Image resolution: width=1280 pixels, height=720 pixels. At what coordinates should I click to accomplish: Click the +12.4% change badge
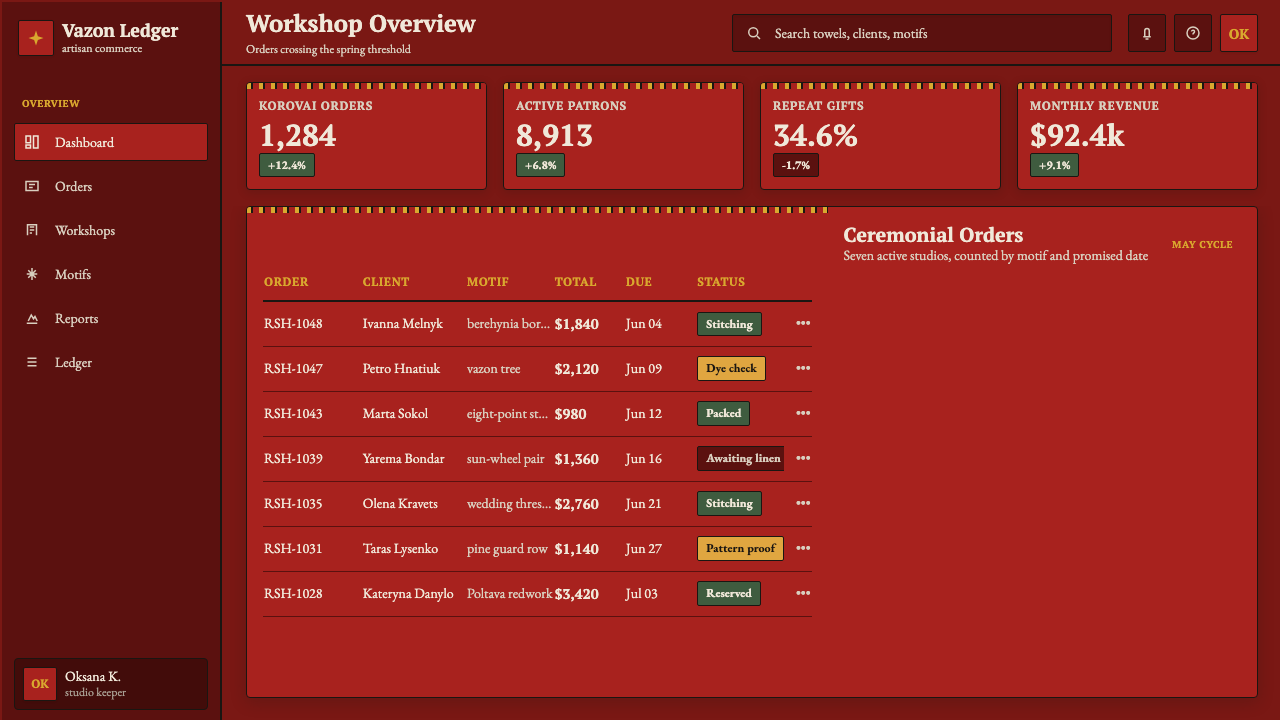point(287,165)
